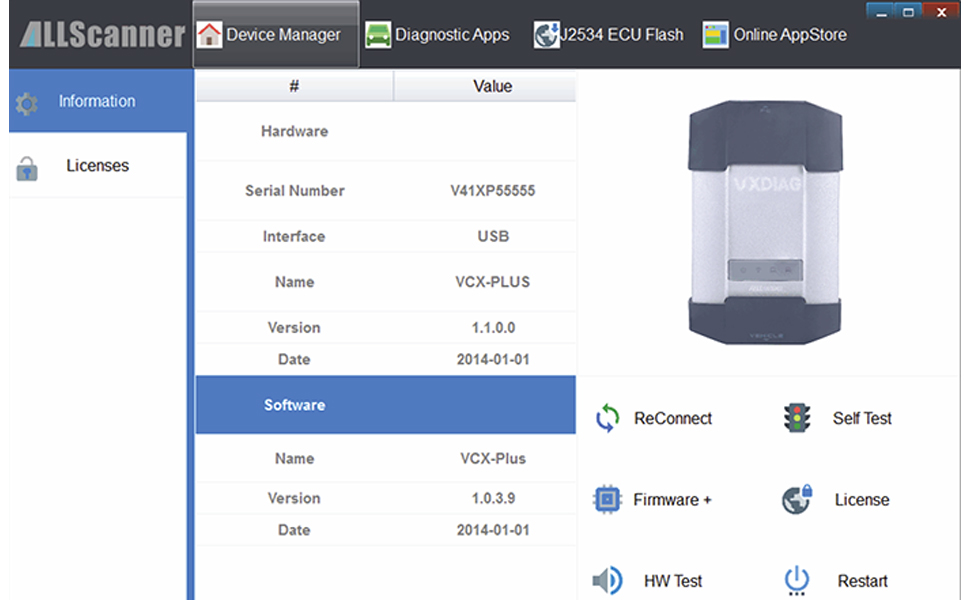Click the License button label
970x600 pixels.
pyautogui.click(x=862, y=500)
